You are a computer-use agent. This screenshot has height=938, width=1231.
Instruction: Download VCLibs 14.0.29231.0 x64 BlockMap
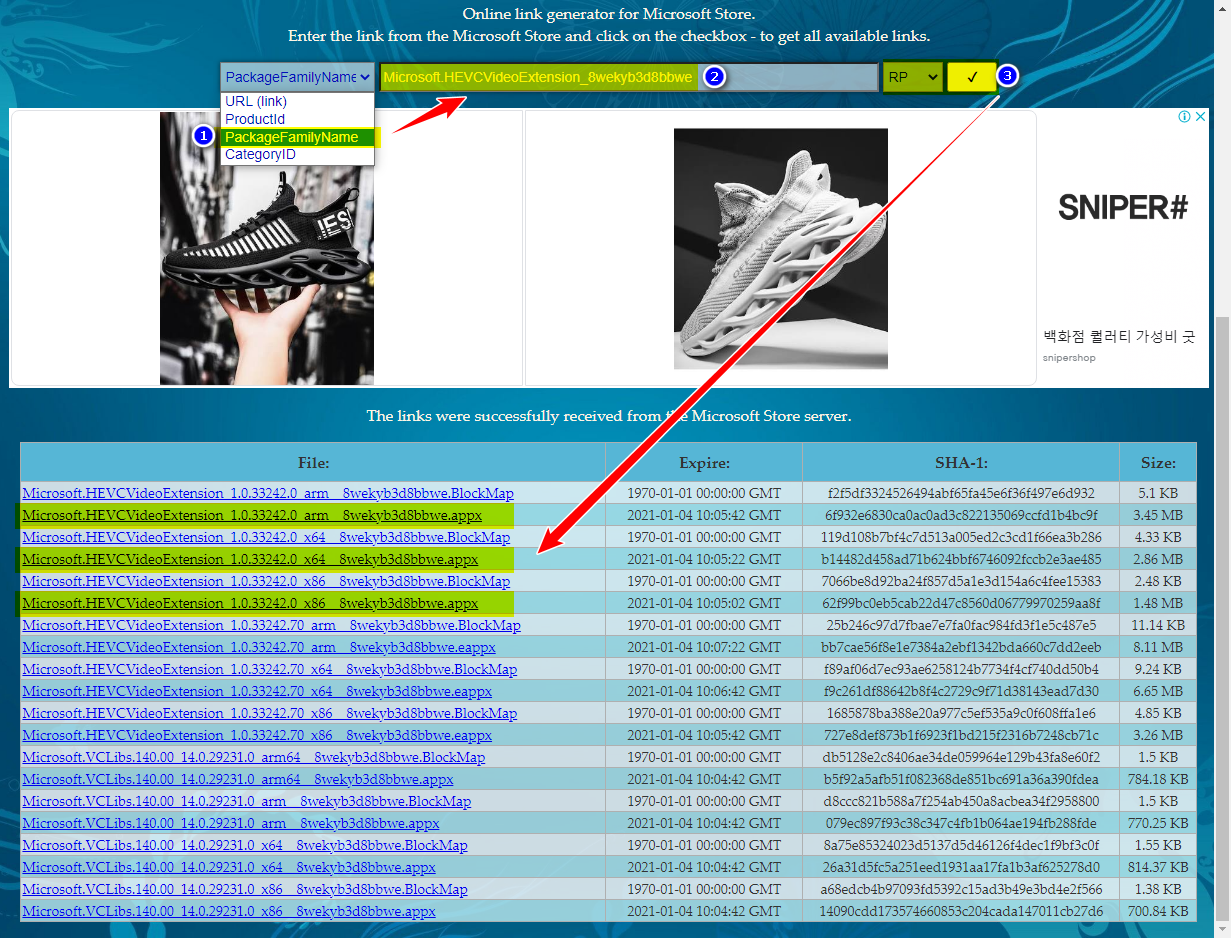point(244,845)
